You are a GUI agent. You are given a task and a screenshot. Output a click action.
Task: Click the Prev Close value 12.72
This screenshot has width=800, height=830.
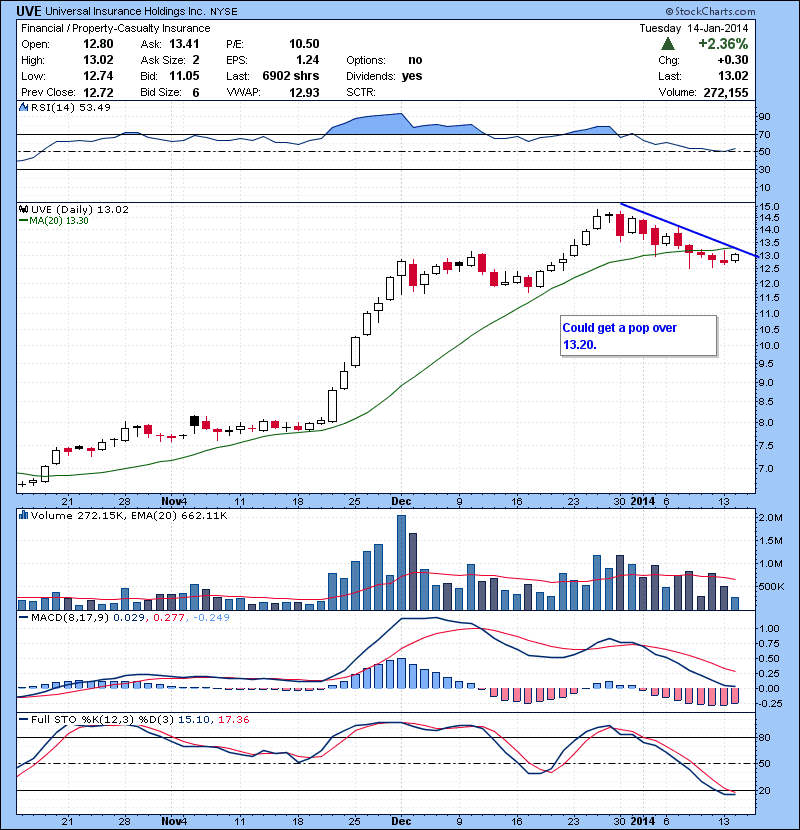click(98, 92)
